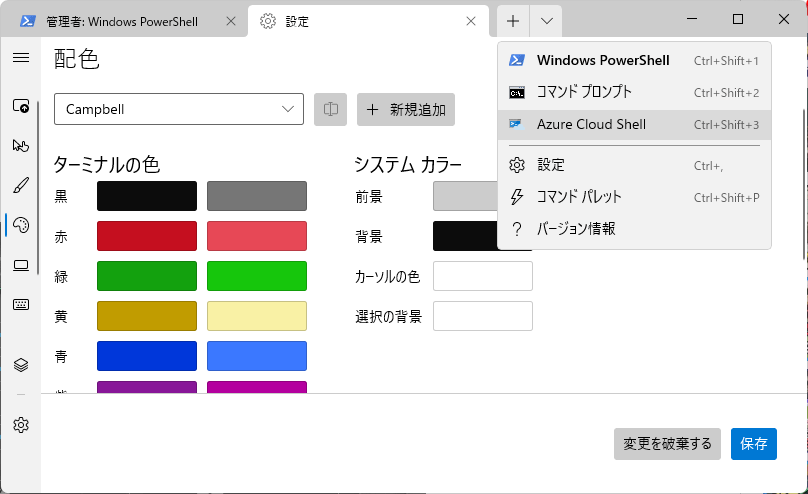808x494 pixels.
Task: Click the Ctrl+Shift+P shortcut text
Action: pyautogui.click(x=727, y=198)
